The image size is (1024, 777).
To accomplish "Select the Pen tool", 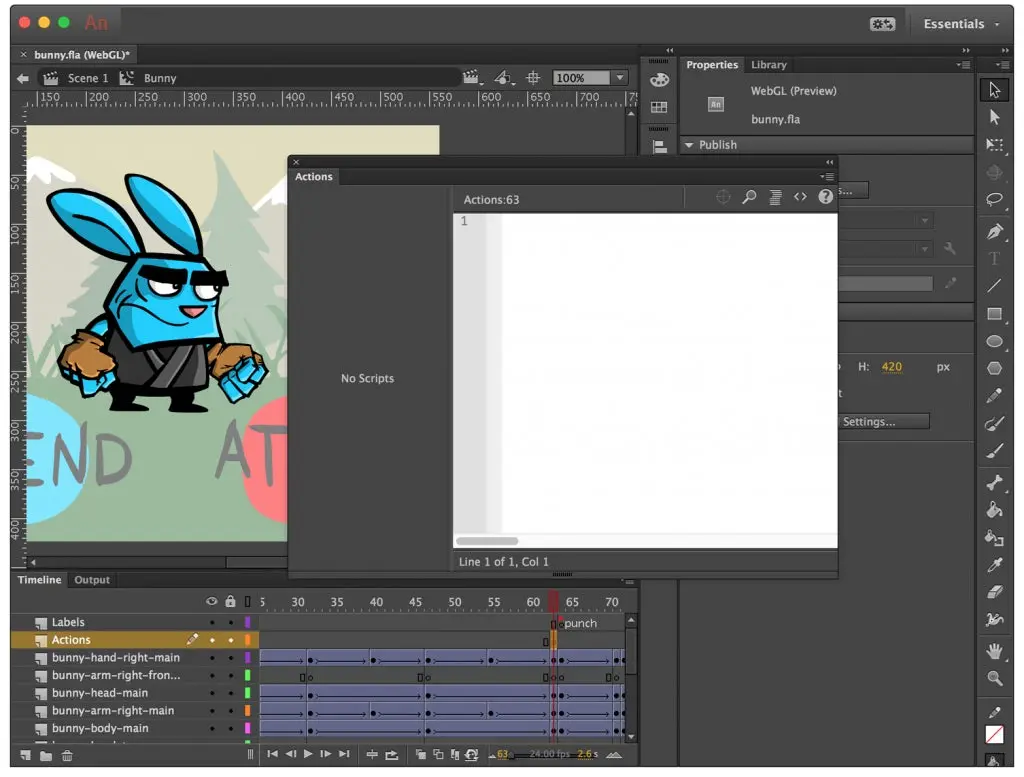I will (995, 232).
